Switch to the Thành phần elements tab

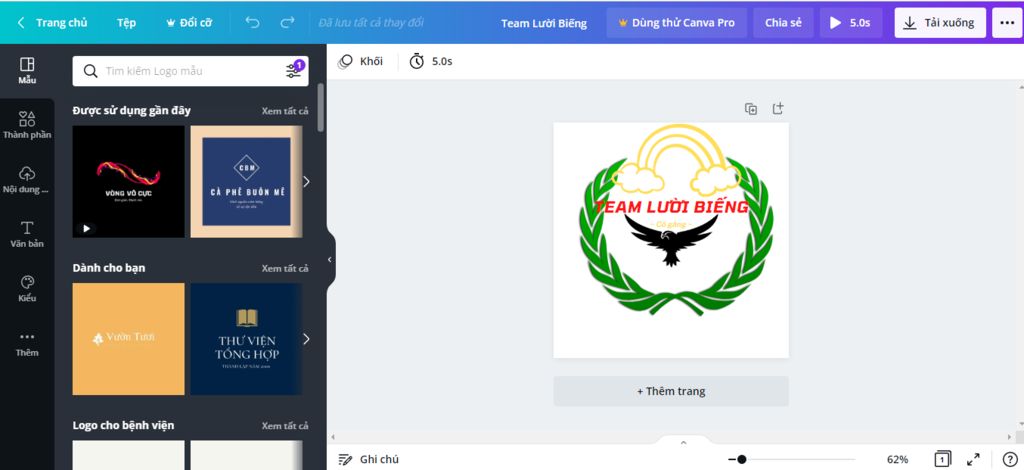click(x=27, y=125)
